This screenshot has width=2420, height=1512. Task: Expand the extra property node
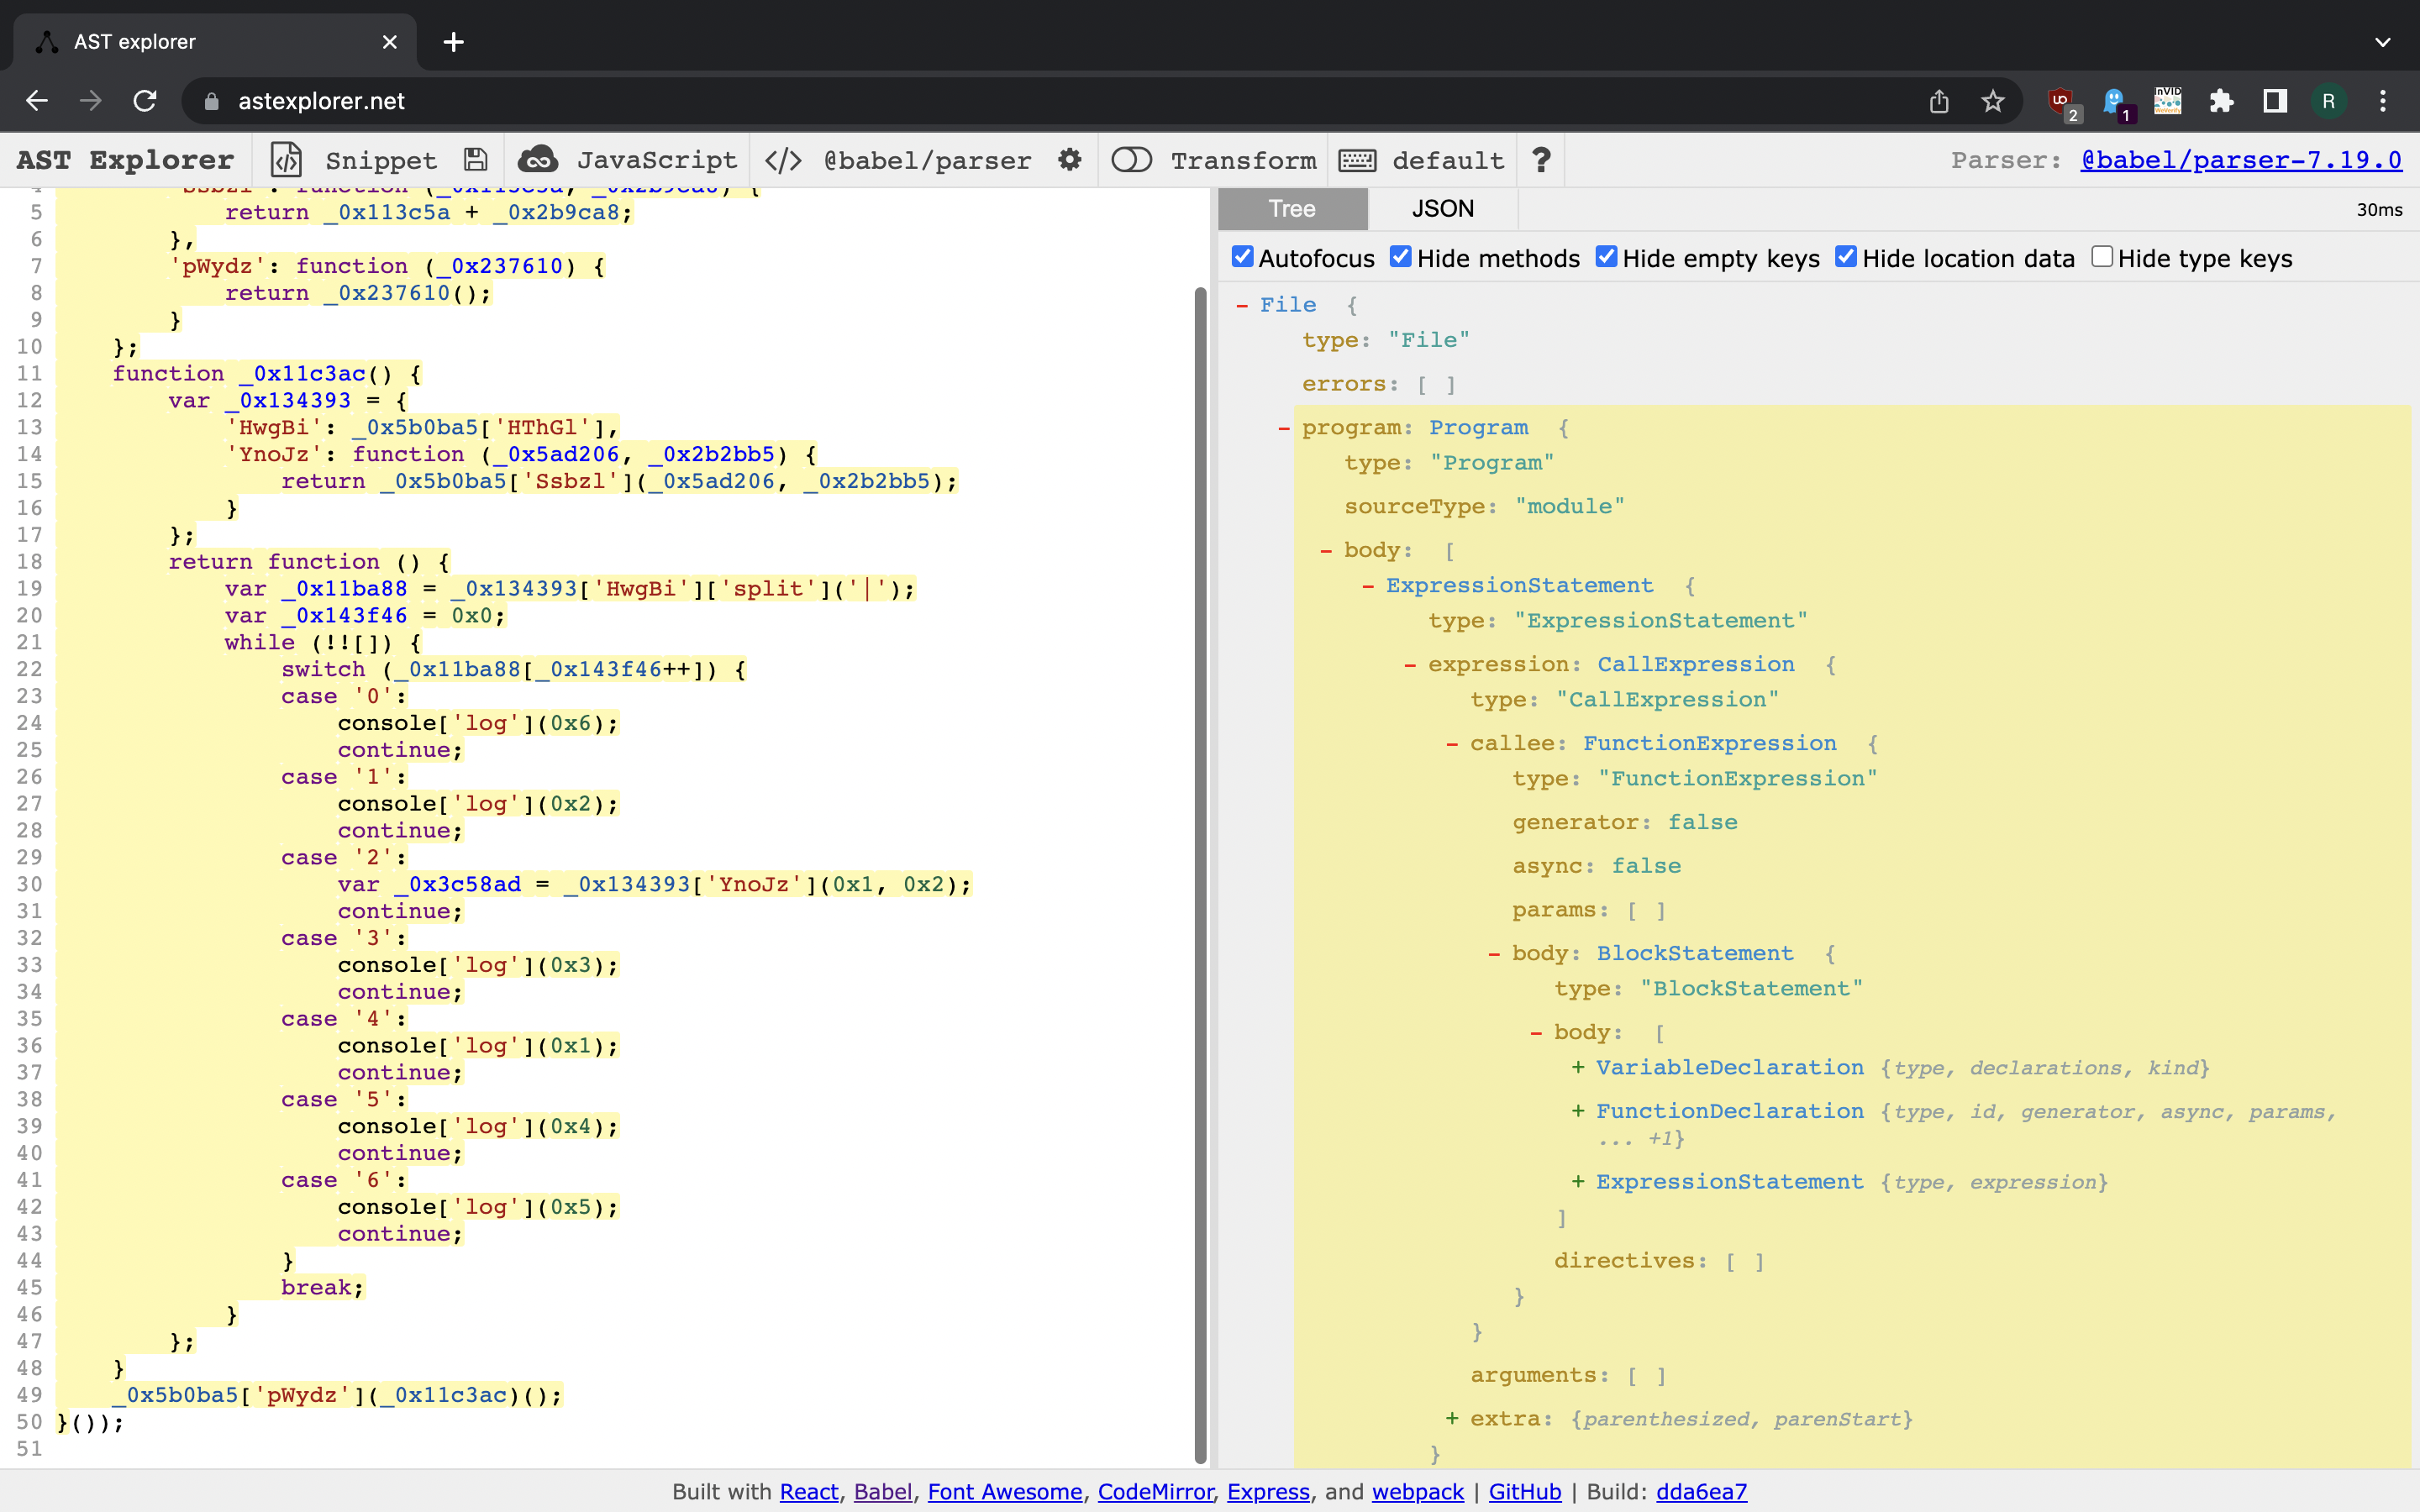pyautogui.click(x=1452, y=1419)
